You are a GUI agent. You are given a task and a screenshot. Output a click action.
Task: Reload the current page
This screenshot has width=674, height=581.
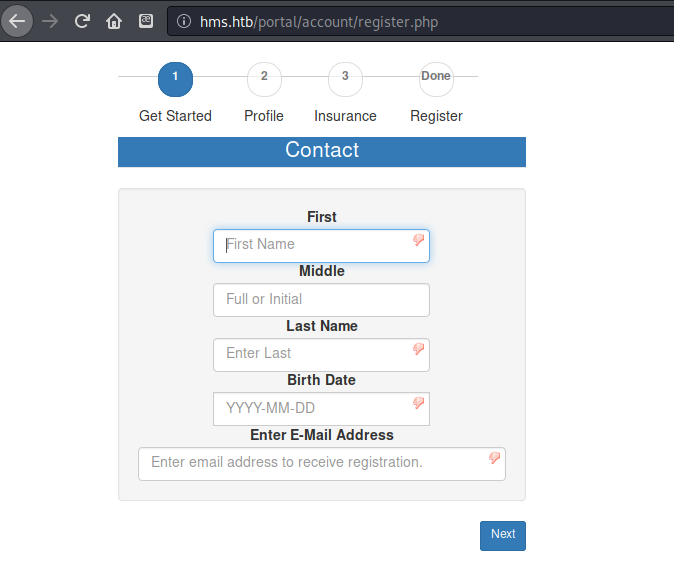pyautogui.click(x=83, y=21)
